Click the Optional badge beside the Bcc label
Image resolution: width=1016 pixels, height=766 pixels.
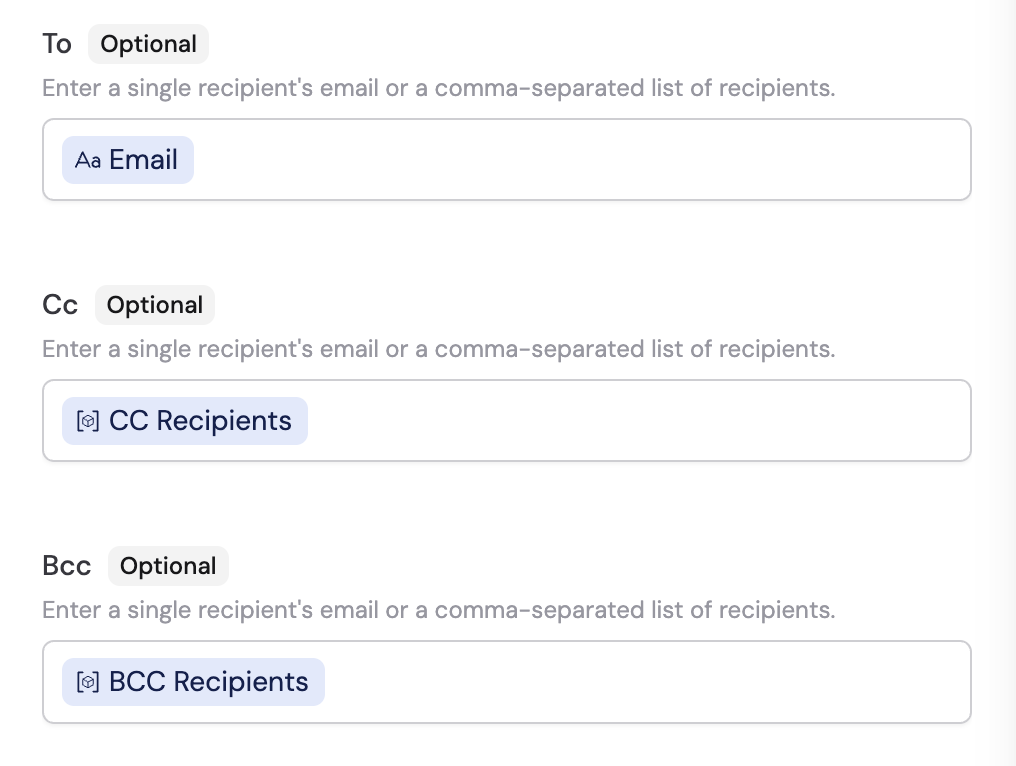point(168,566)
